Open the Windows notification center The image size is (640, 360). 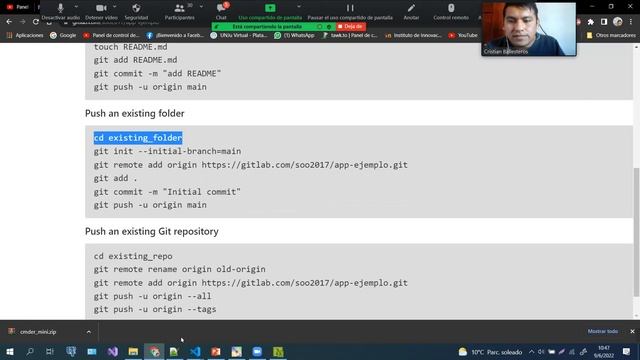tap(626, 352)
